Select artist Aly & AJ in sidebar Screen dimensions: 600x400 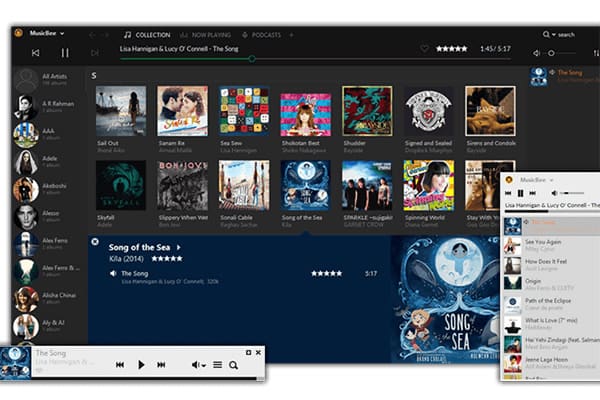tap(47, 326)
